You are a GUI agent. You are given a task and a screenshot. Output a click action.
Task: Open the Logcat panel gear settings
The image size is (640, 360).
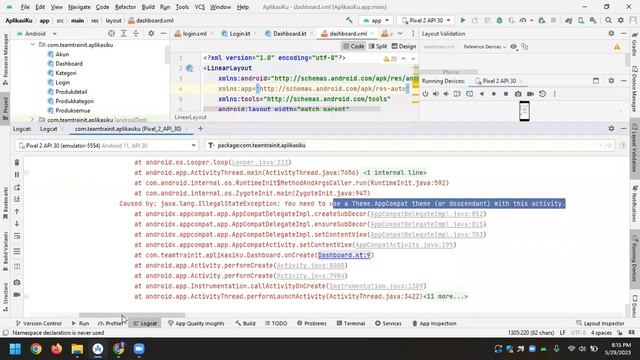pos(611,129)
